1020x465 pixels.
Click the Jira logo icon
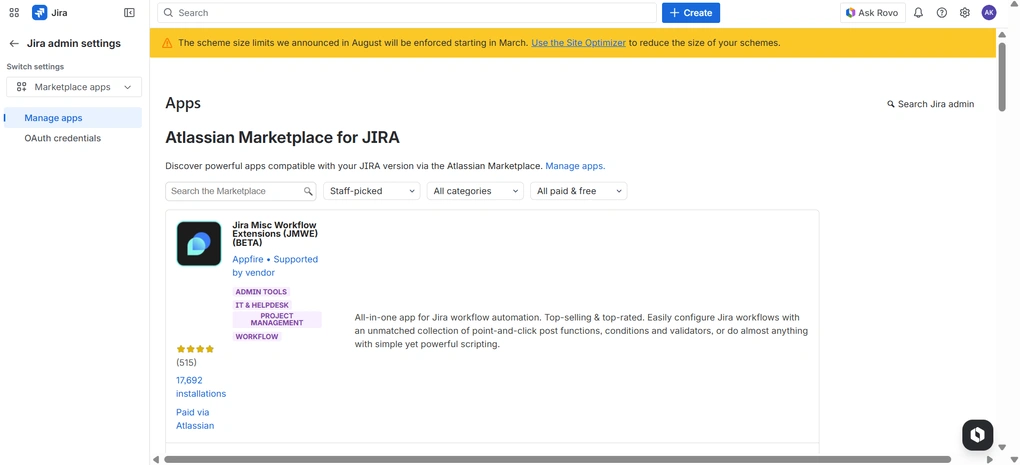tap(40, 12)
